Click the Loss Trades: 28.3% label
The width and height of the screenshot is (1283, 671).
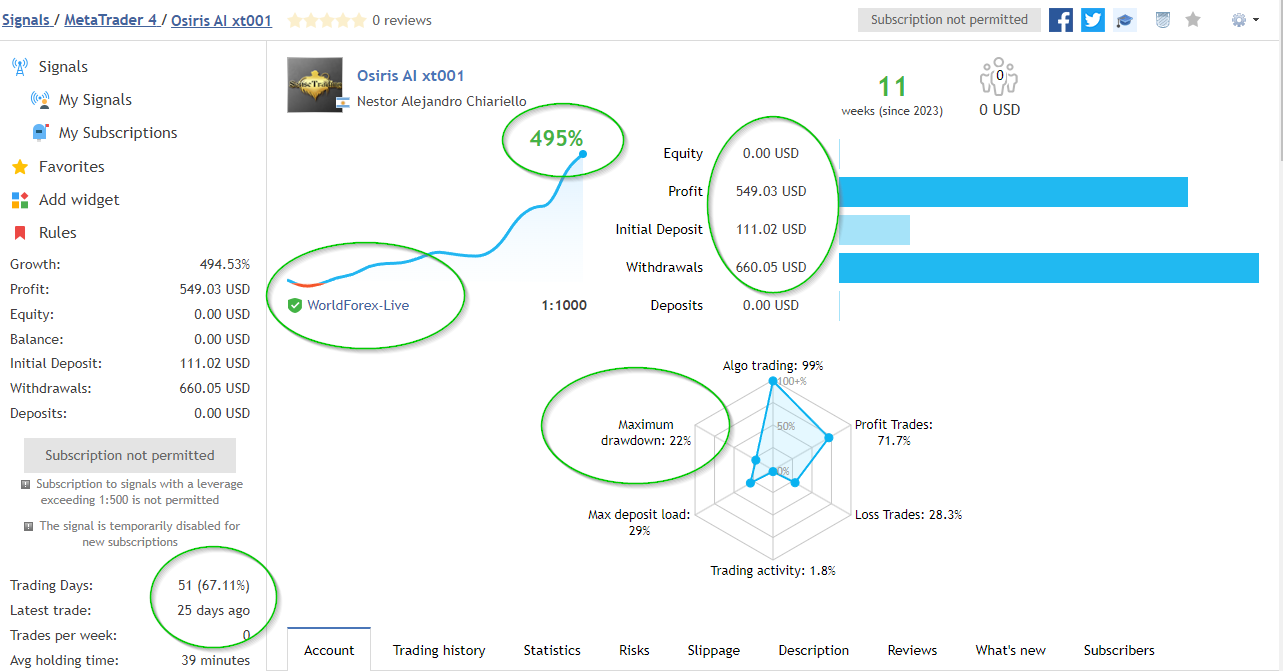(x=908, y=515)
